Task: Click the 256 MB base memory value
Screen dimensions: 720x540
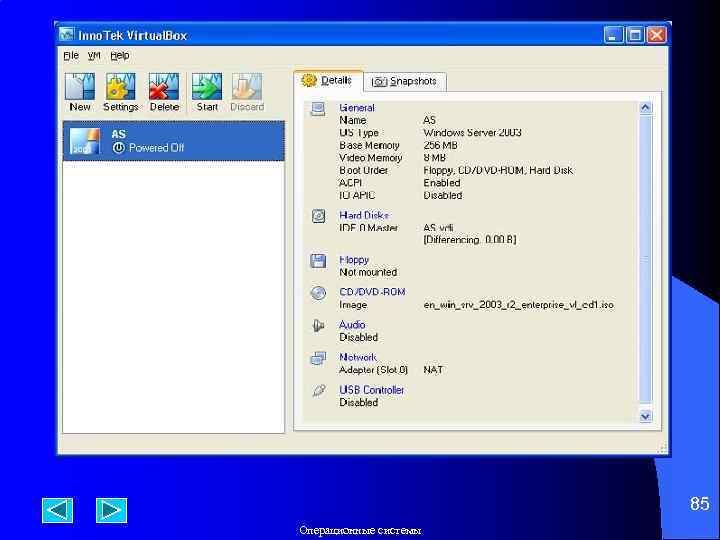Action: (x=440, y=146)
